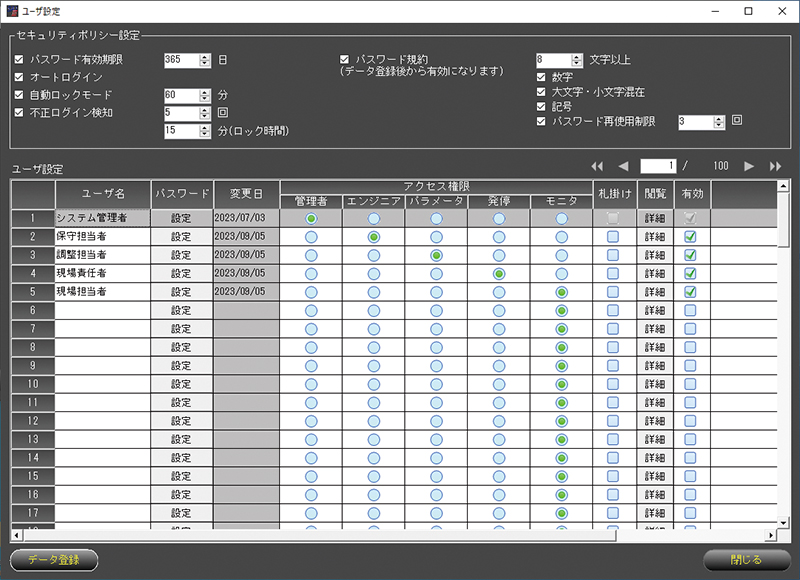Toggle 不正ログイン検知 checkbox

(19, 113)
